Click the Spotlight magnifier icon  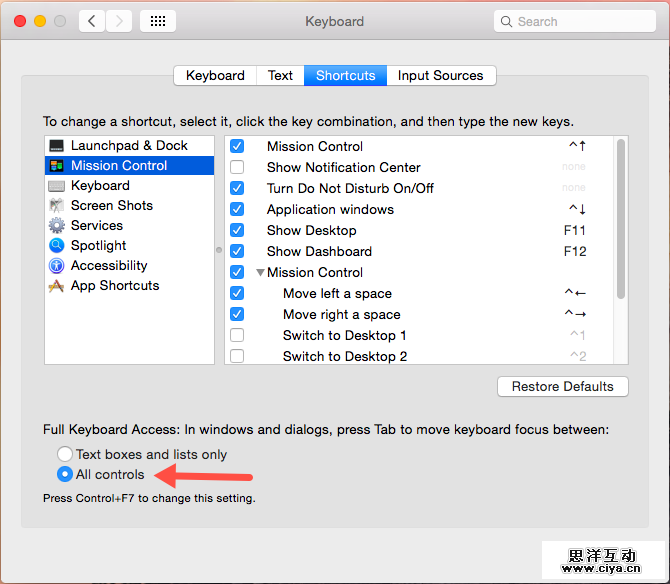56,245
